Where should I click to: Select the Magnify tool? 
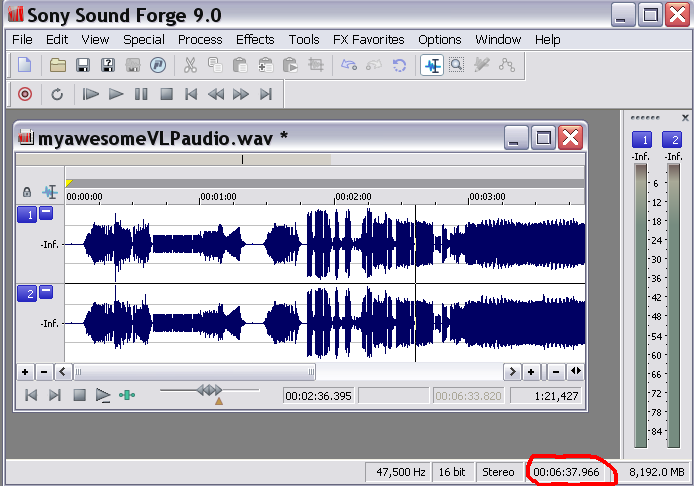456,66
